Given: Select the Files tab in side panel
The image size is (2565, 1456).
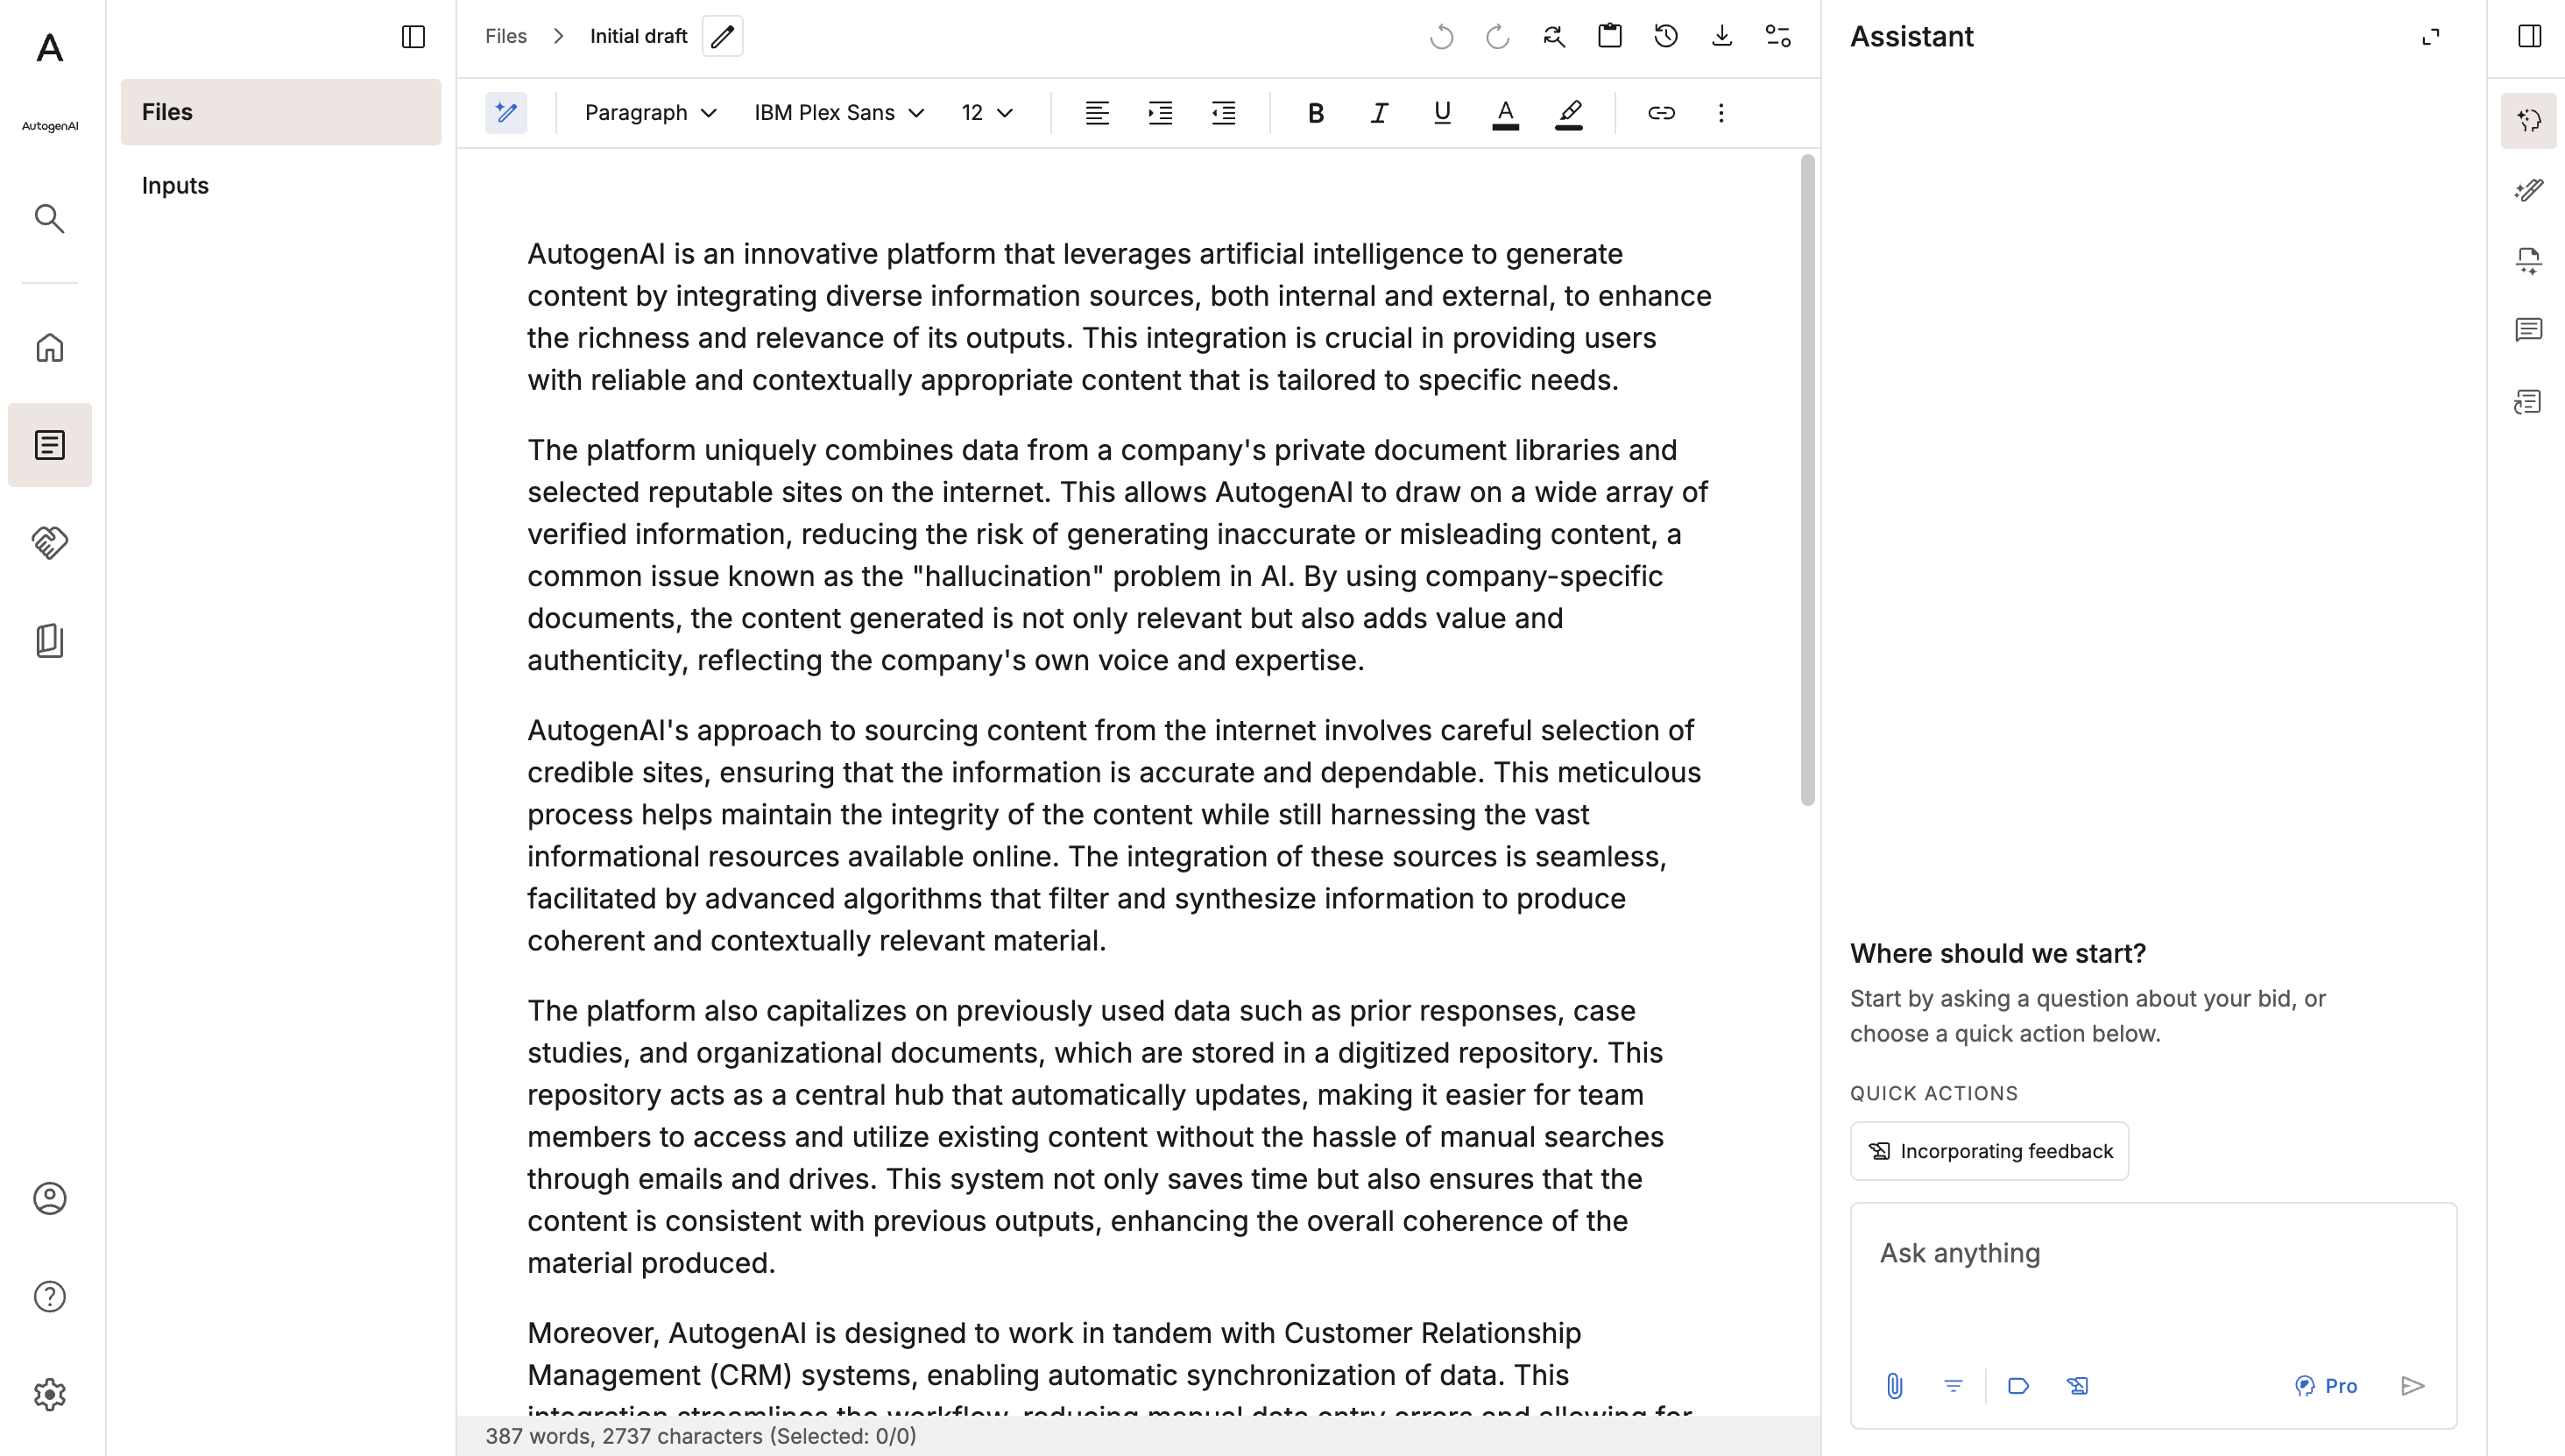Looking at the screenshot, I should [281, 112].
